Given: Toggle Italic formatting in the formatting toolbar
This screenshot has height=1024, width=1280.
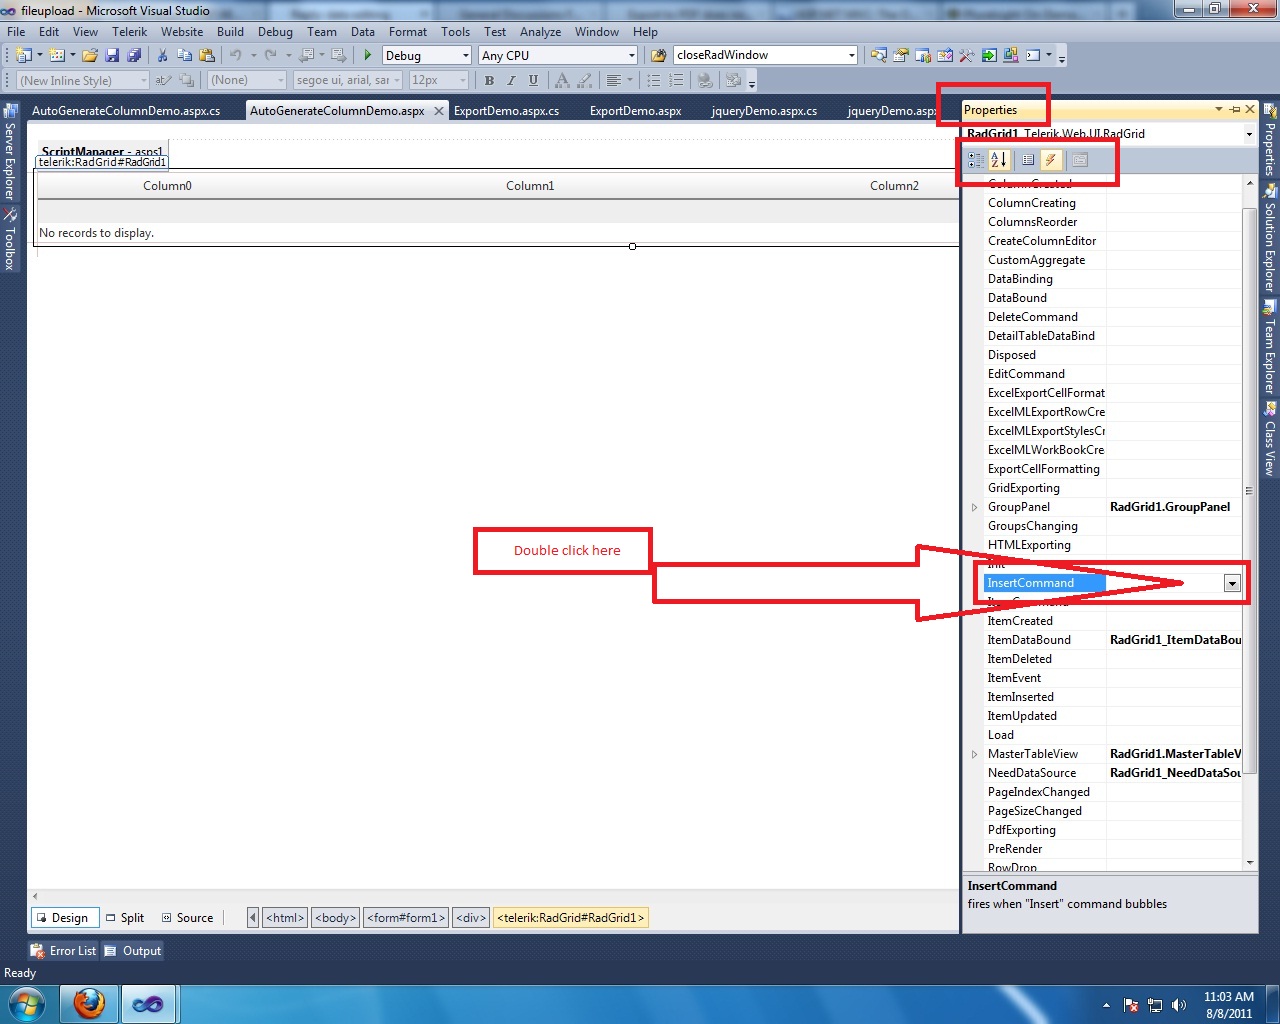Looking at the screenshot, I should coord(511,80).
